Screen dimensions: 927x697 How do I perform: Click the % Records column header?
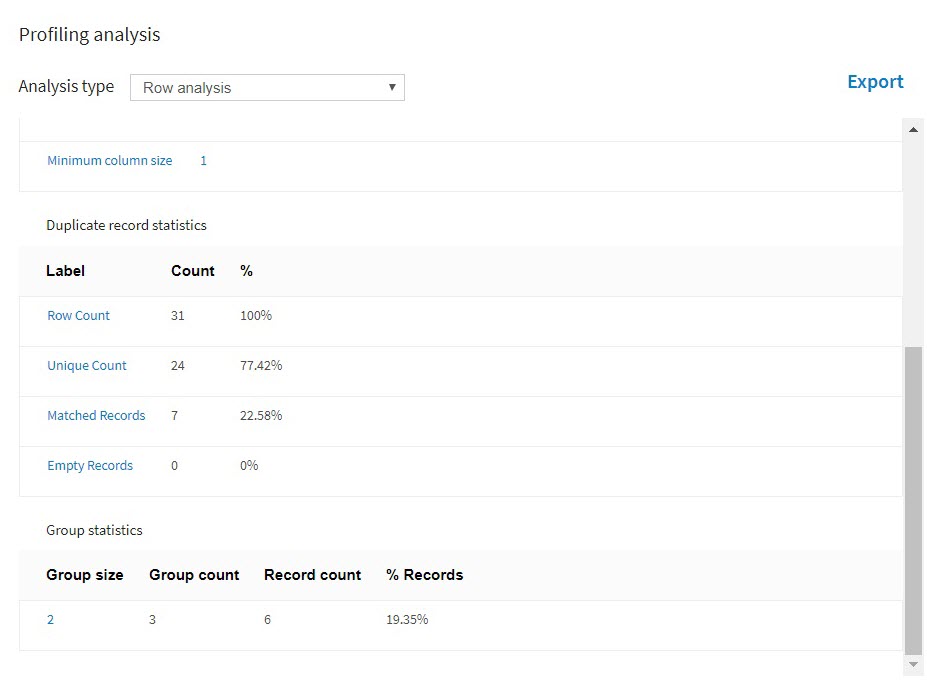424,575
